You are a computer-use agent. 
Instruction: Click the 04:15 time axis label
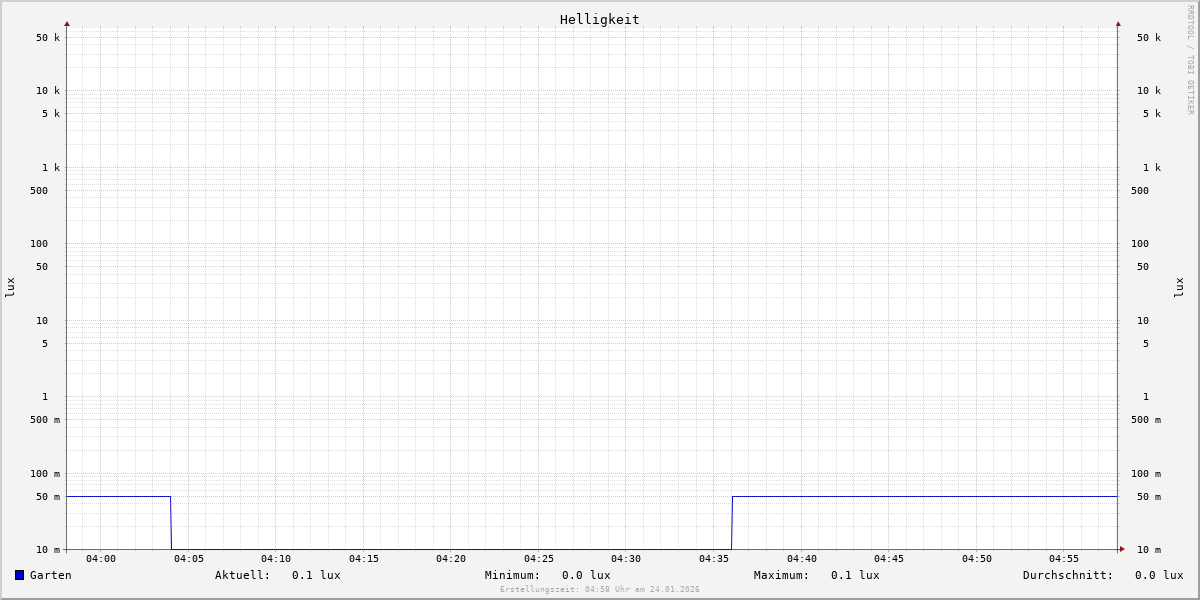click(364, 559)
